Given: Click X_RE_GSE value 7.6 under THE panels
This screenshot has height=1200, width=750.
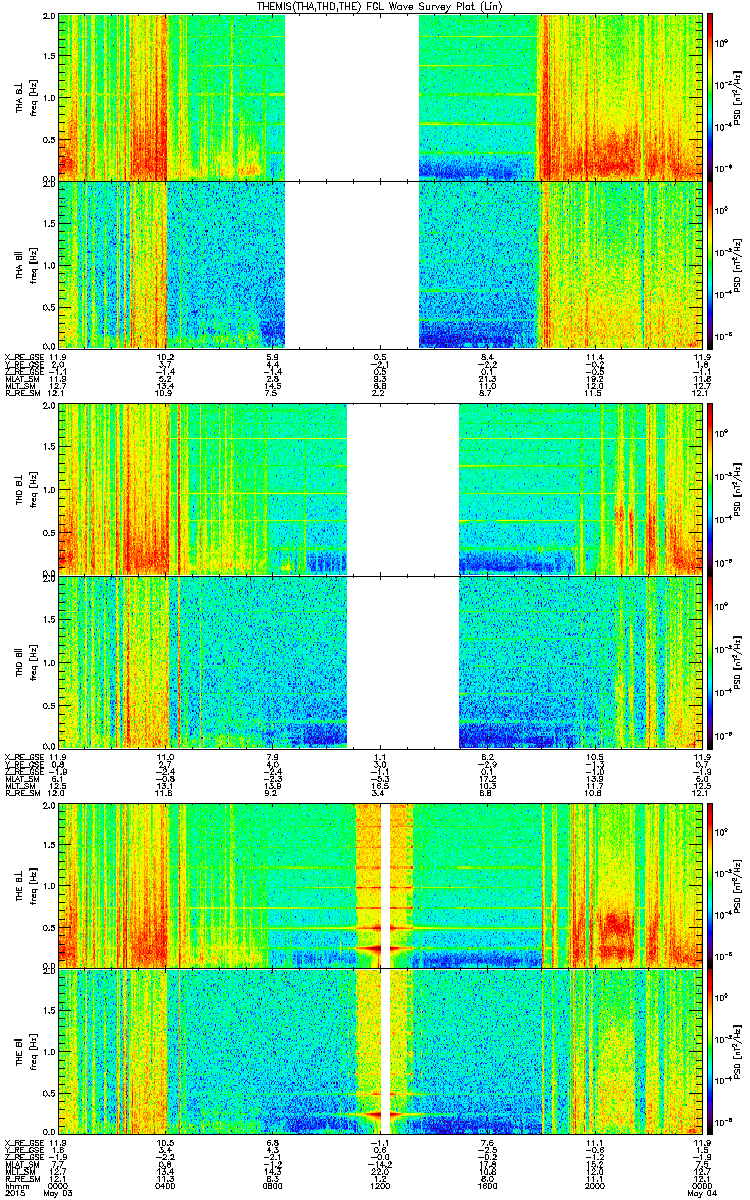Looking at the screenshot, I should (489, 1143).
